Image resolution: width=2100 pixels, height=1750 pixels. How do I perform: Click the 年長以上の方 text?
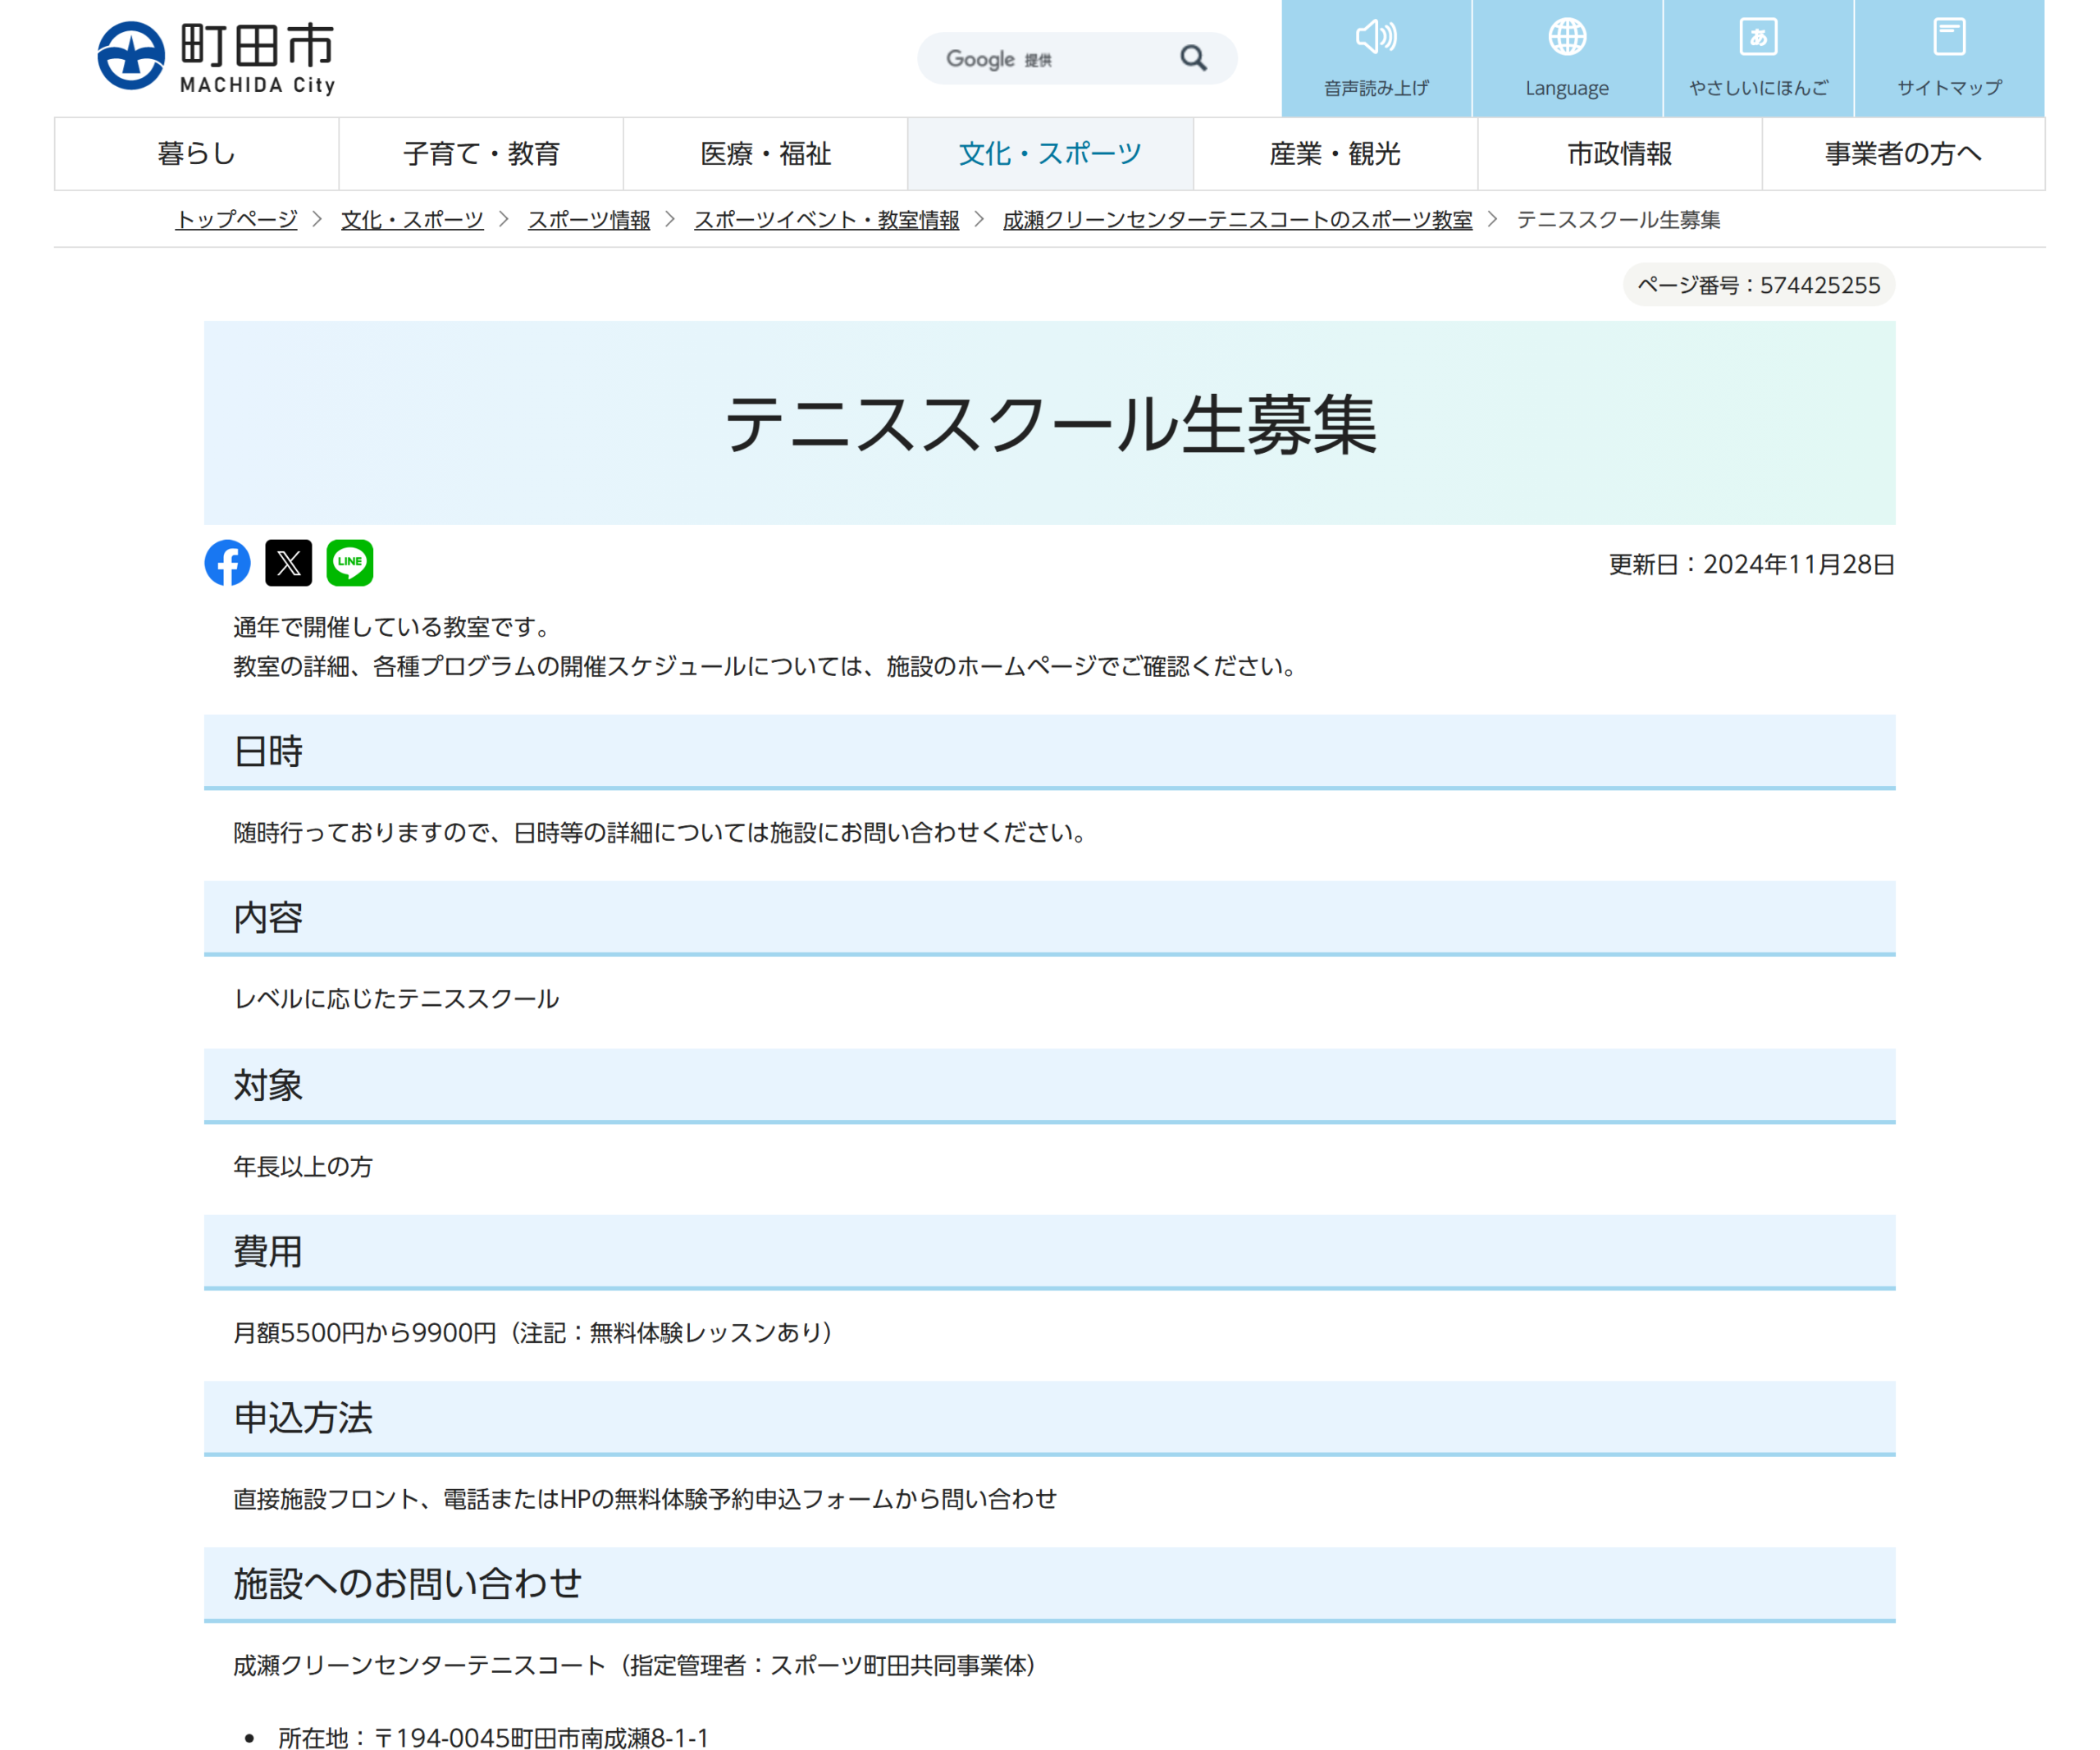point(303,1167)
